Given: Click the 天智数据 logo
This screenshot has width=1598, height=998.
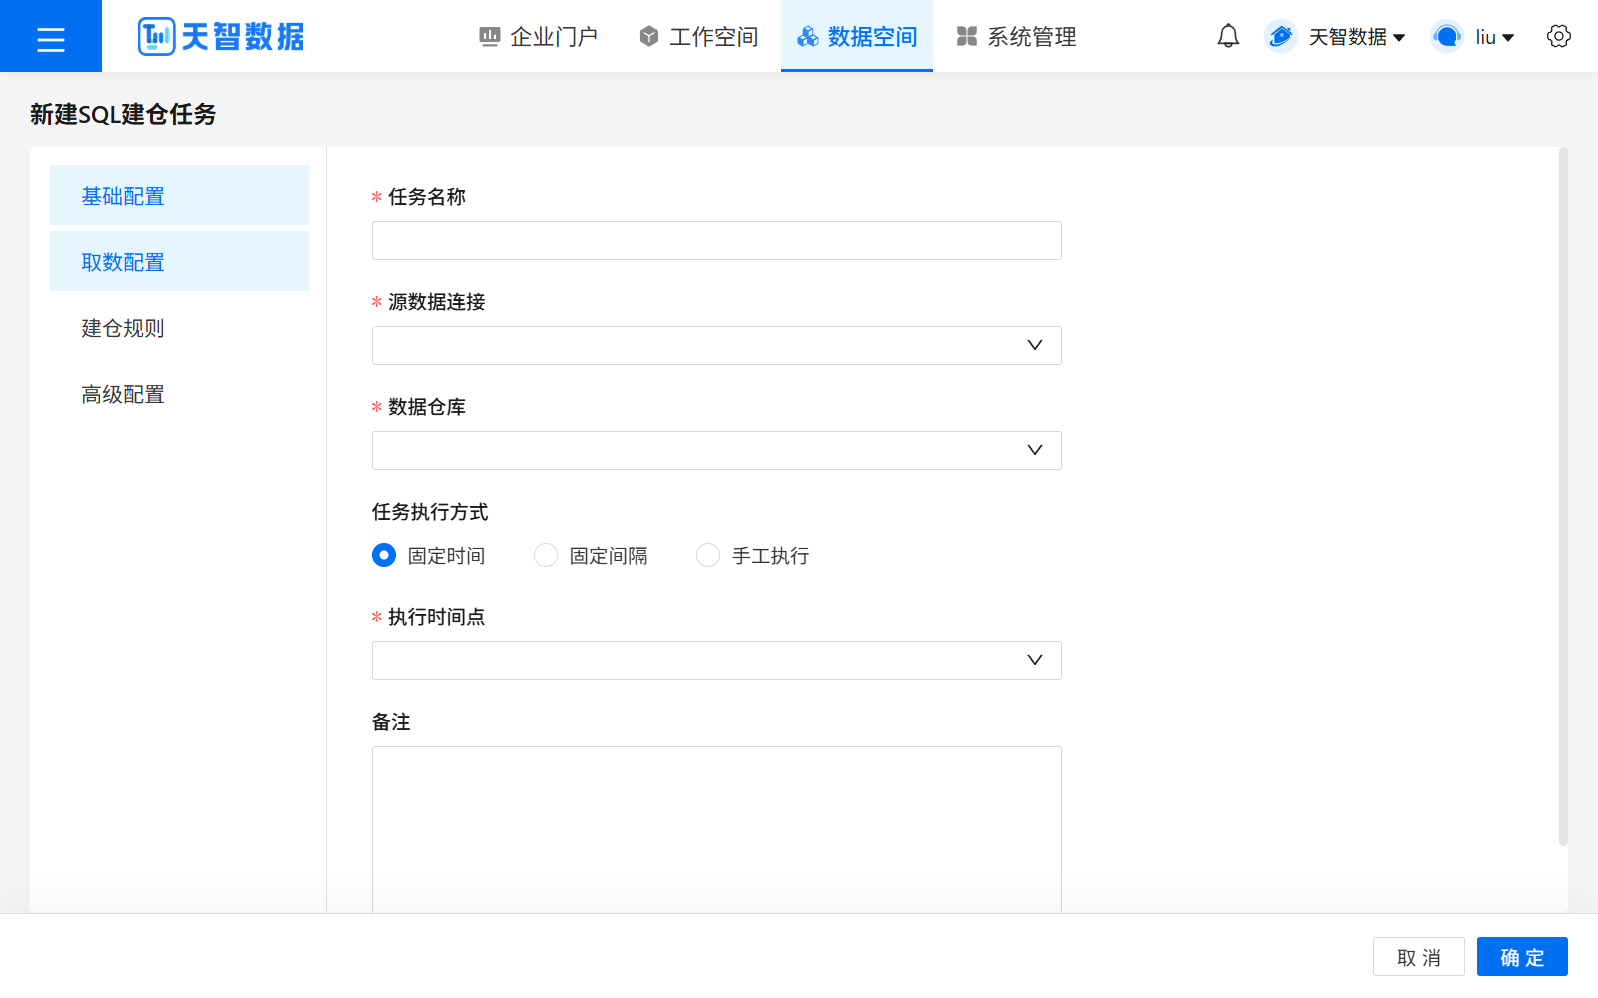Looking at the screenshot, I should pos(221,37).
